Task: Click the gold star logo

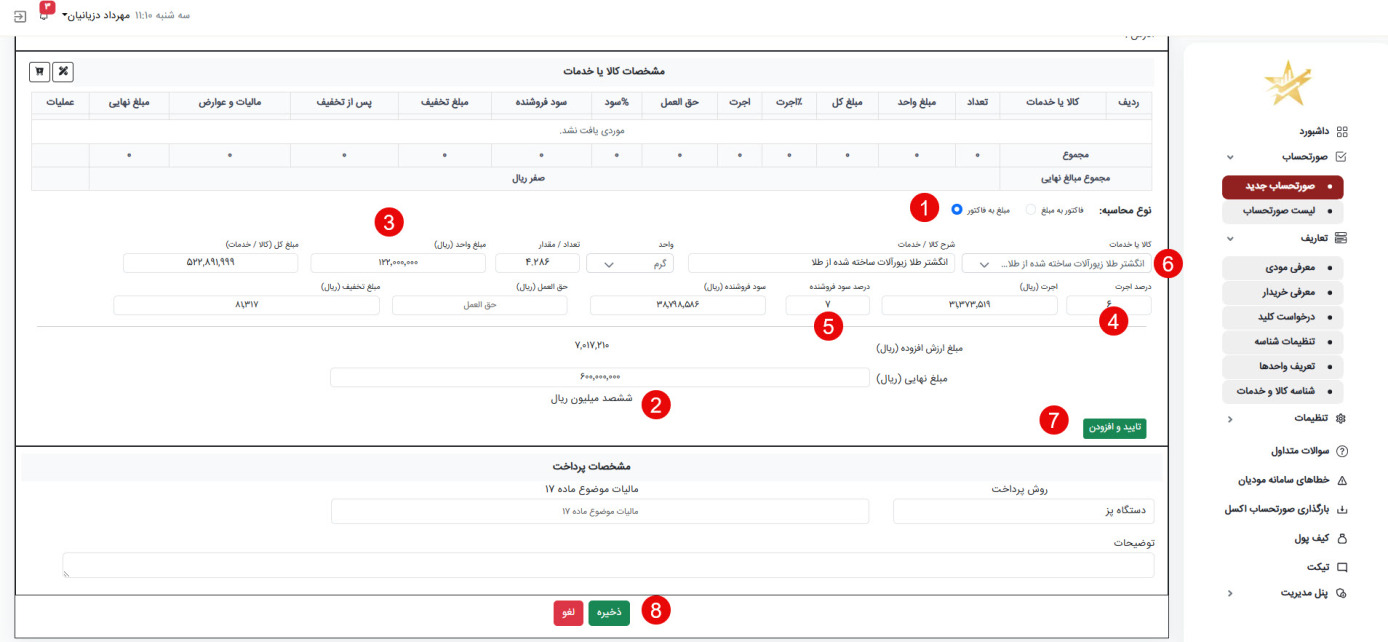Action: [x=1287, y=84]
